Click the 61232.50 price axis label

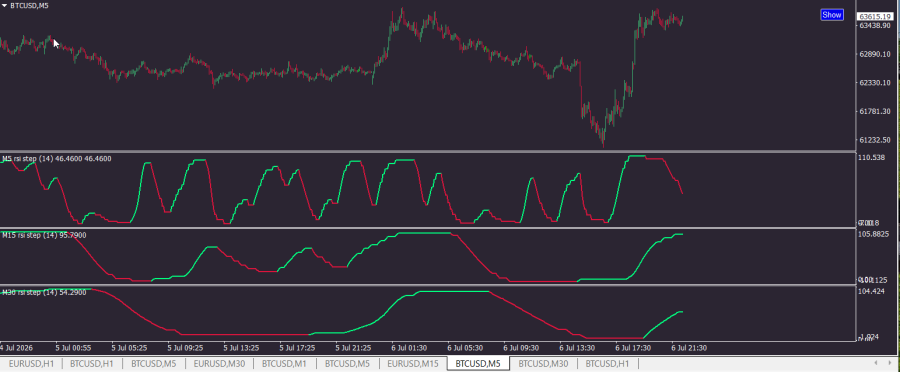click(876, 140)
